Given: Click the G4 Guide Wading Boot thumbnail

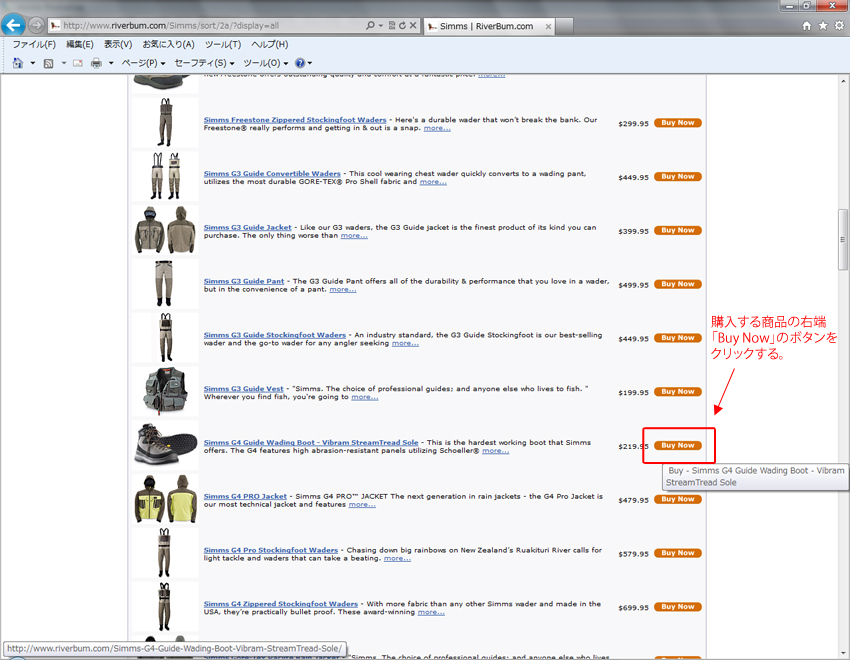Looking at the screenshot, I should tap(165, 445).
